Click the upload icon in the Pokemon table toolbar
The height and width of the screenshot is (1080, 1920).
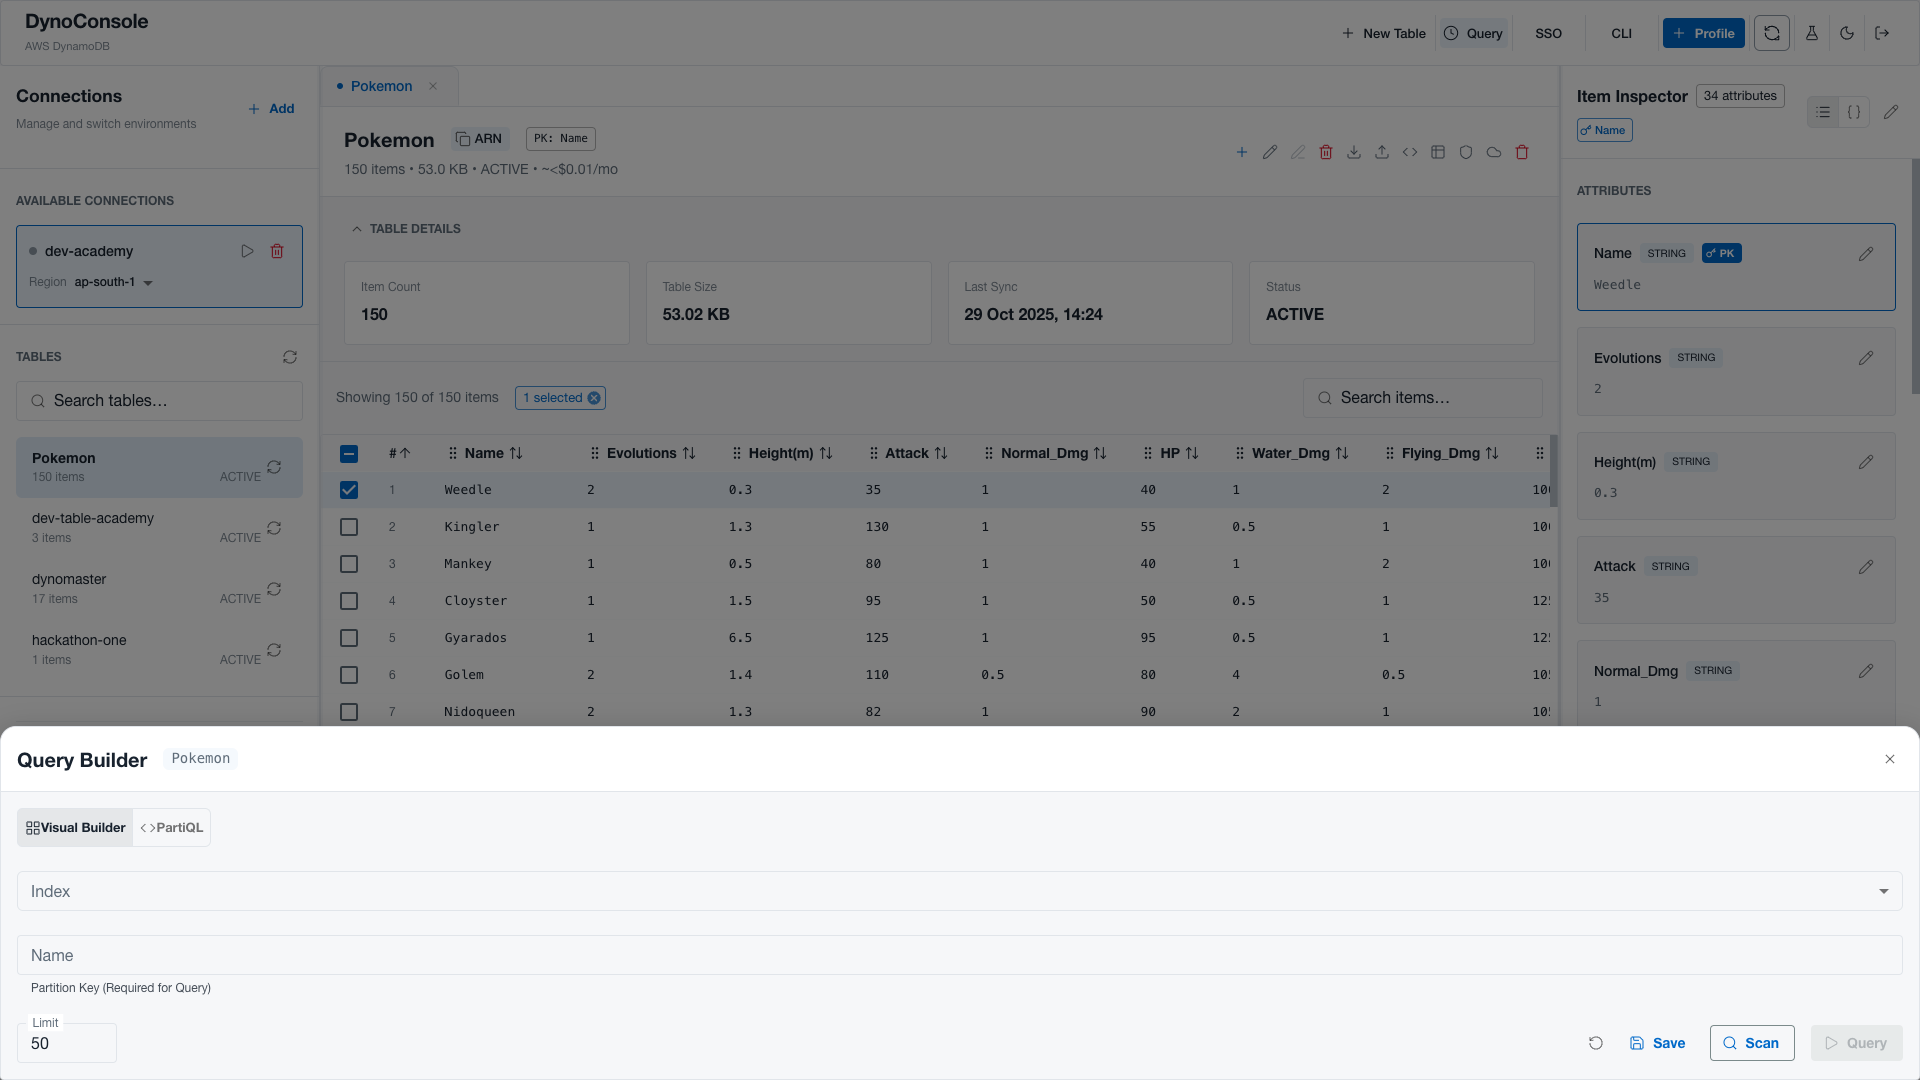coord(1381,152)
